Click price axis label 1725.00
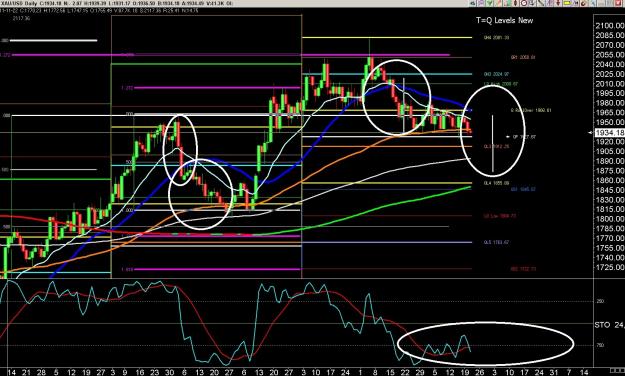625x376 pixels. [x=610, y=267]
